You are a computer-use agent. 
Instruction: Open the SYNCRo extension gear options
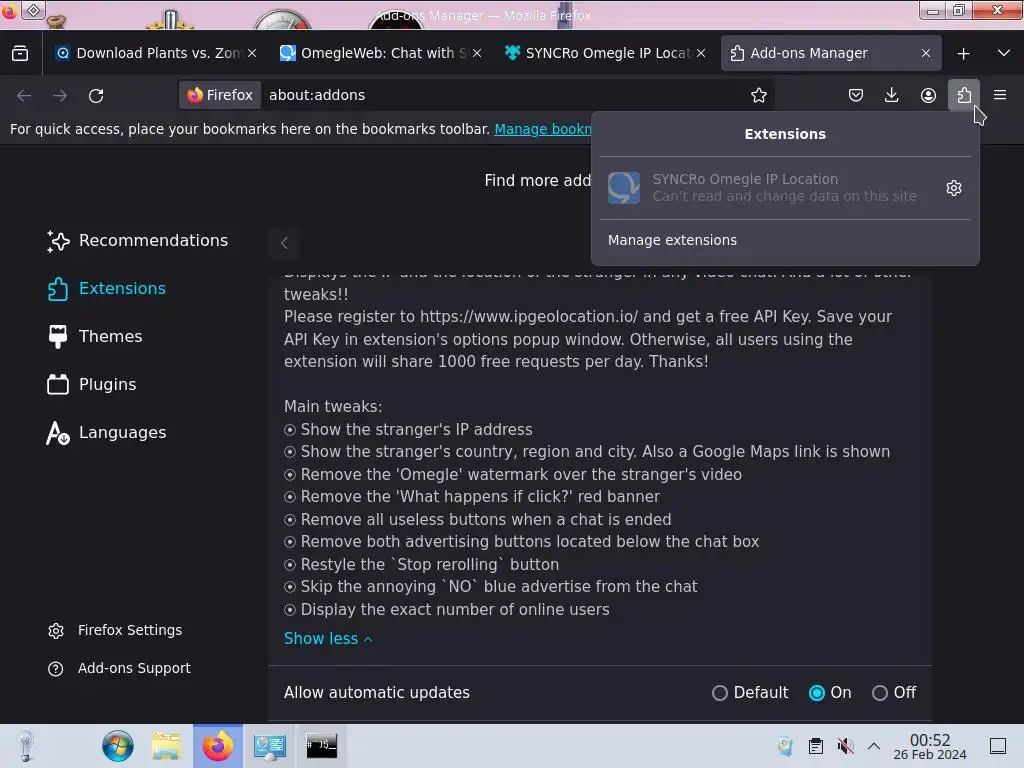(954, 188)
